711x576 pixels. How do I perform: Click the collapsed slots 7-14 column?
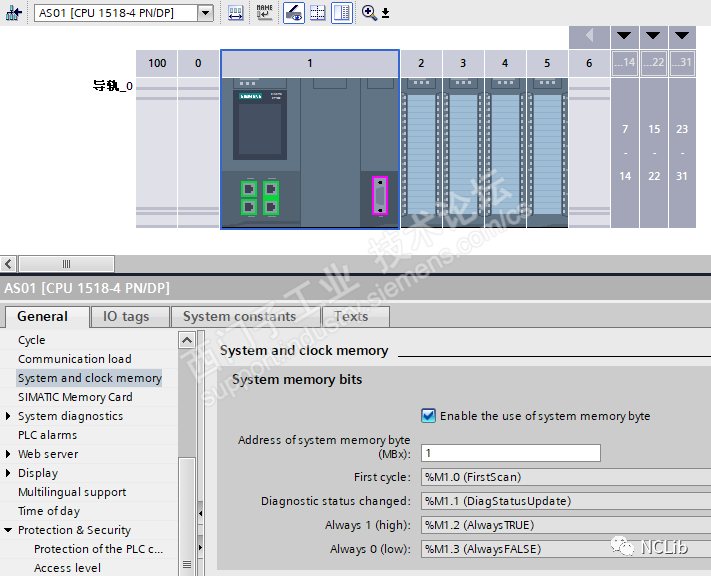click(625, 153)
